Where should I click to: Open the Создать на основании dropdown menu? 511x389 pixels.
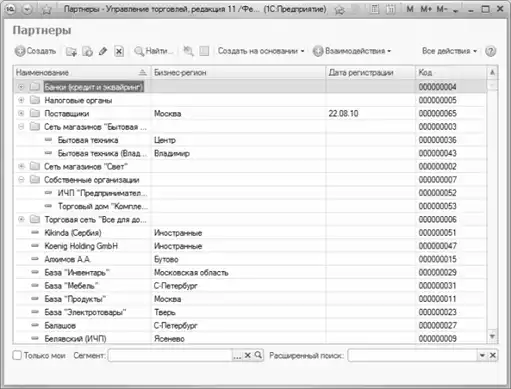click(x=261, y=51)
